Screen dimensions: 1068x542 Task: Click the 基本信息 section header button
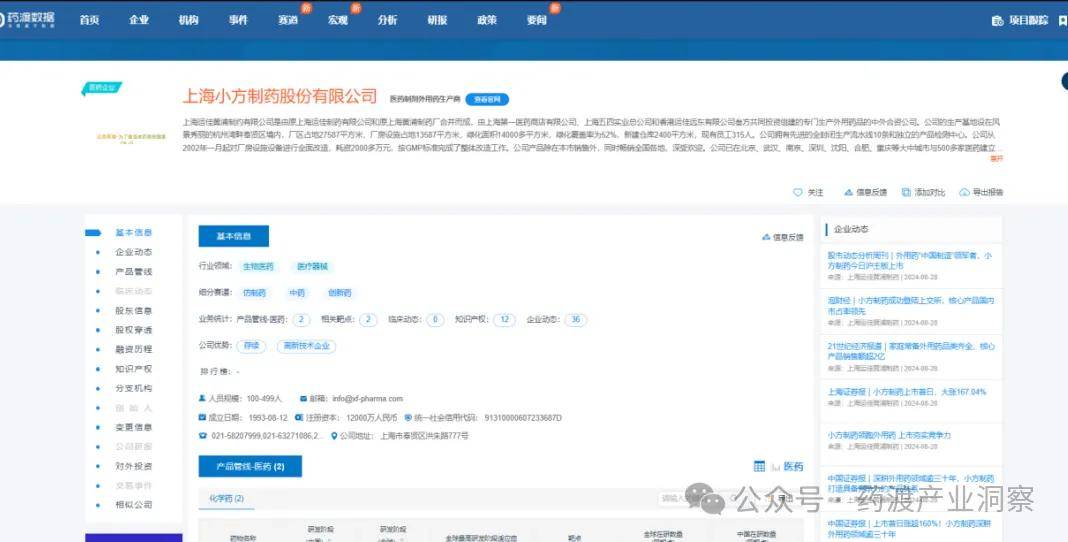[234, 236]
